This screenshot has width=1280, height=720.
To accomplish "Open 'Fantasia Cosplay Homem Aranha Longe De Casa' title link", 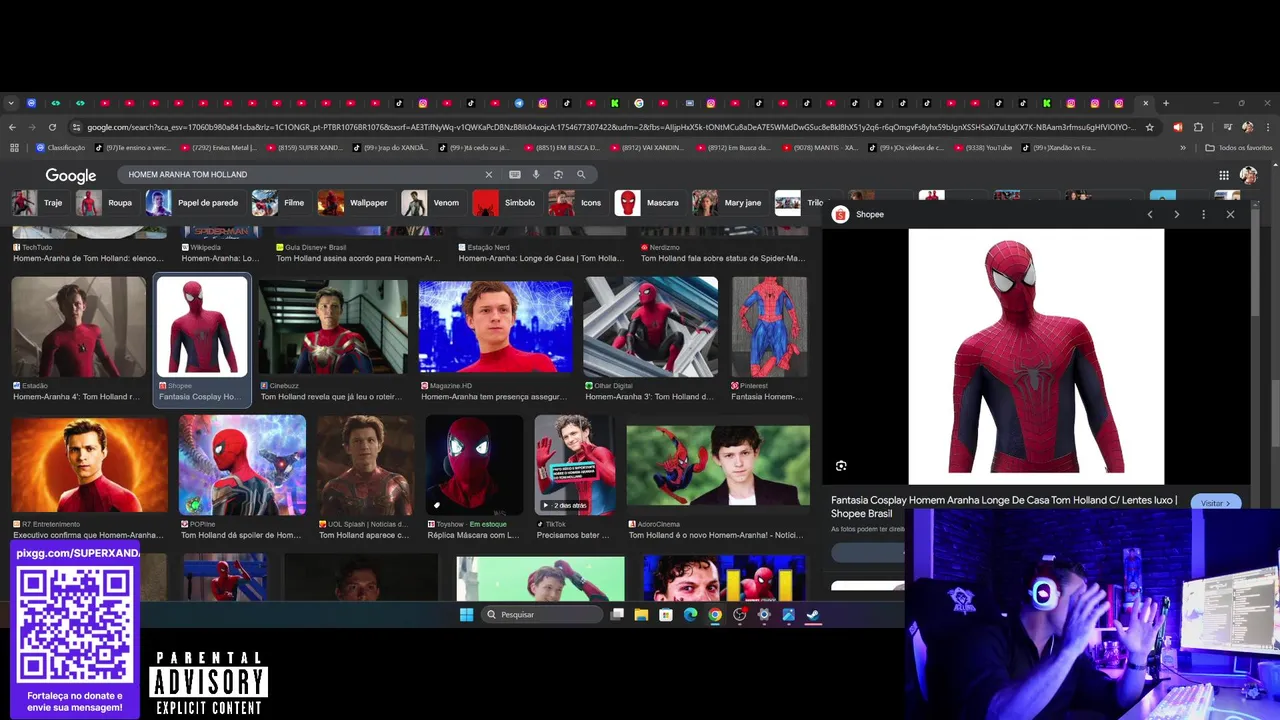I will [x=1004, y=507].
